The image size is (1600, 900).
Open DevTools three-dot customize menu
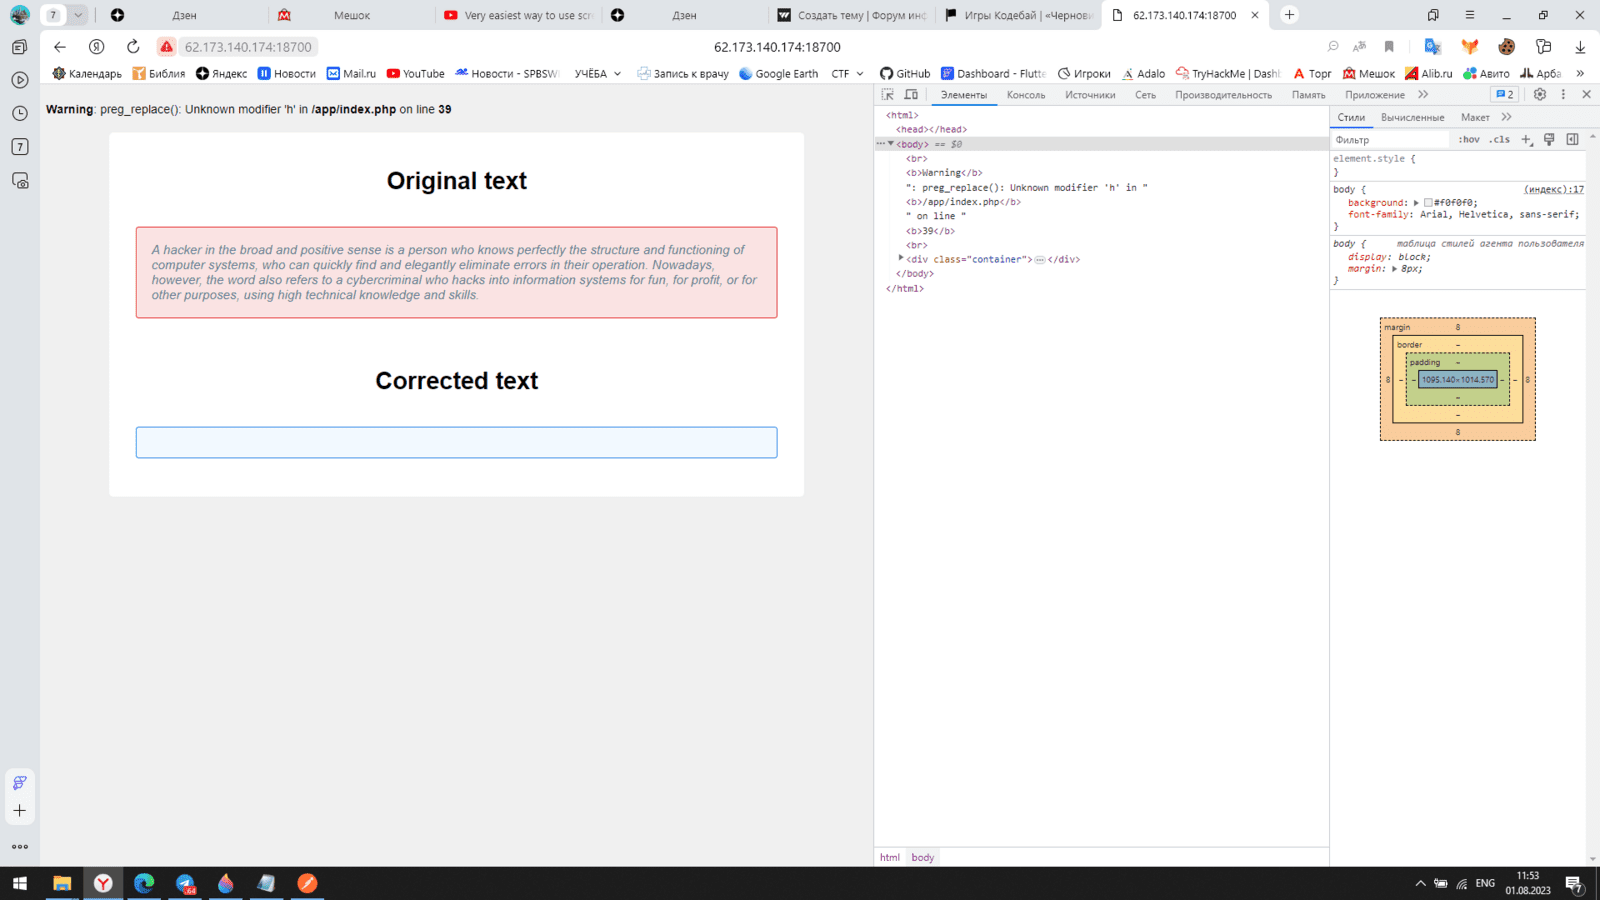point(1563,94)
